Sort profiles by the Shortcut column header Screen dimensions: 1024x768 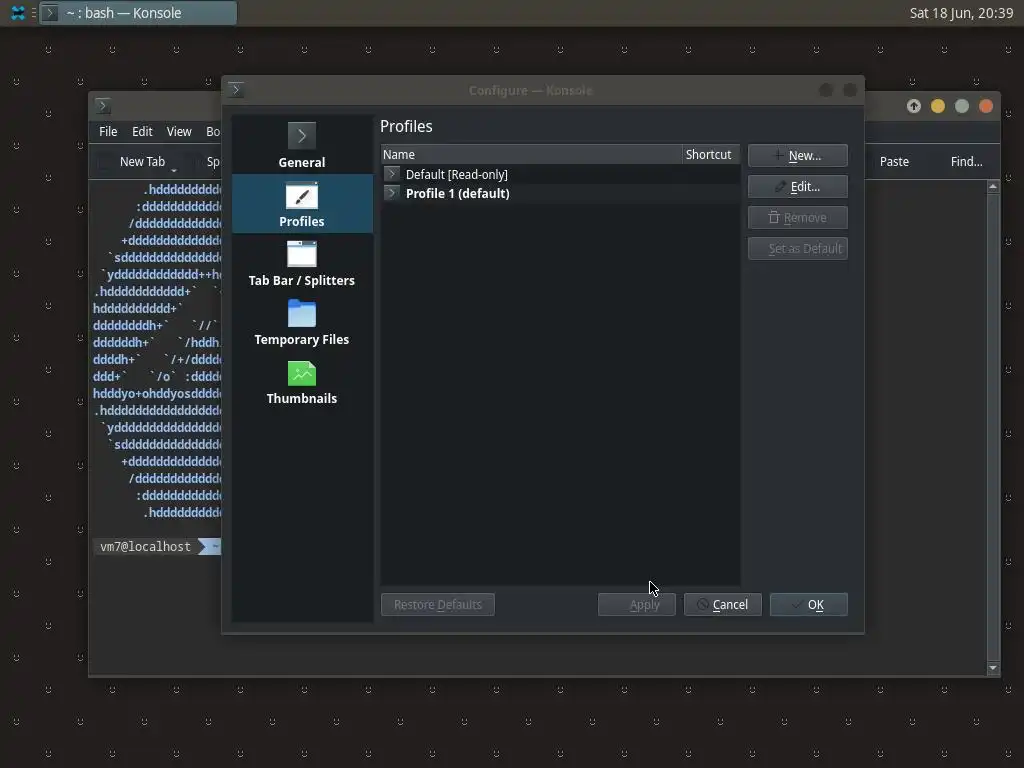click(711, 155)
